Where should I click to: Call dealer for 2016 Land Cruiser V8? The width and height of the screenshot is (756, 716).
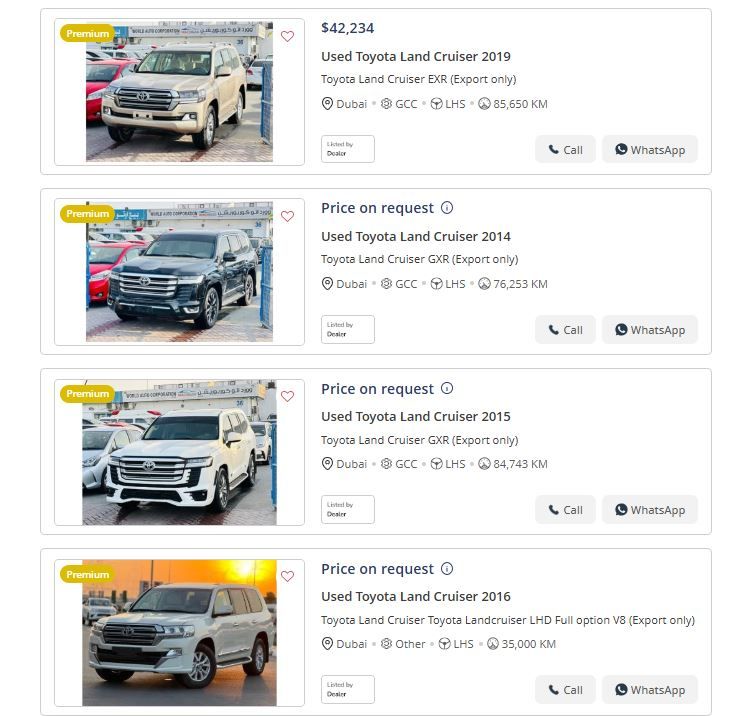(565, 690)
